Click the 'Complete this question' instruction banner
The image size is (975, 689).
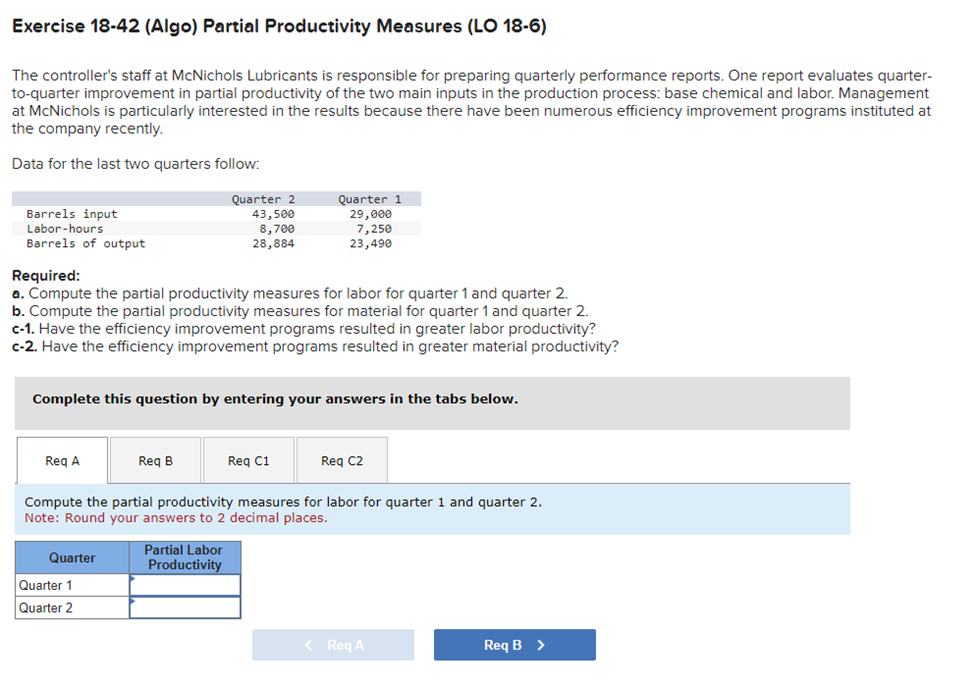[x=432, y=403]
